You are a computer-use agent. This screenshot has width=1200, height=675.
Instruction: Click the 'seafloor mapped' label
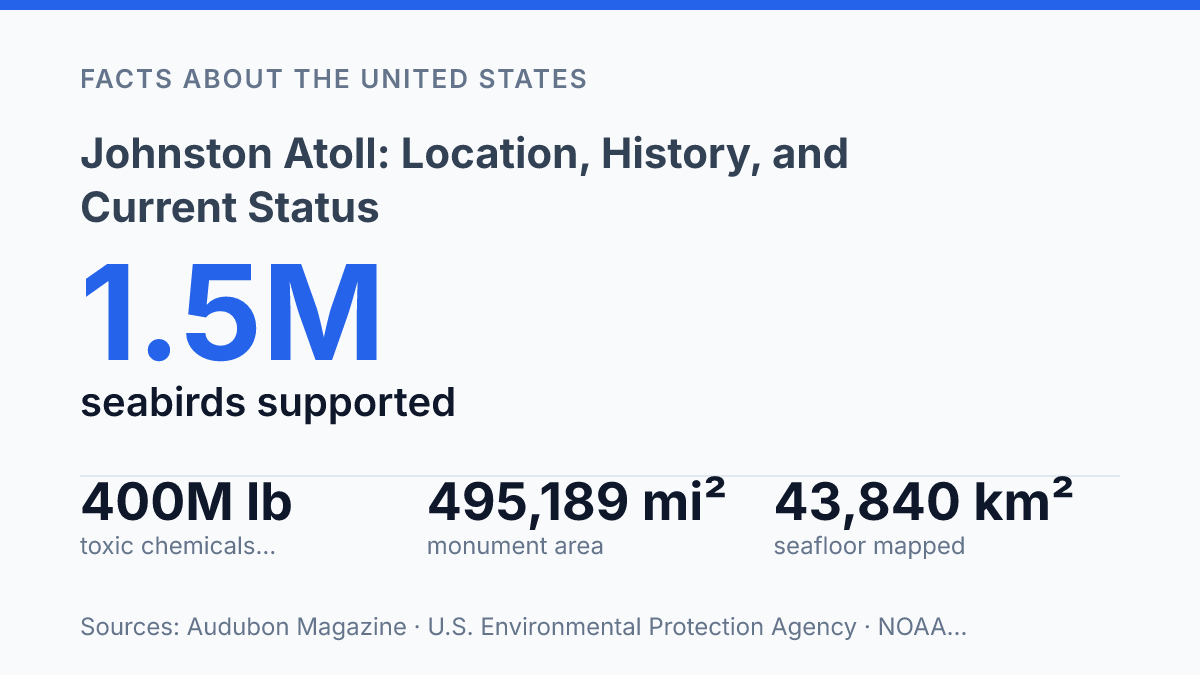pyautogui.click(x=869, y=546)
